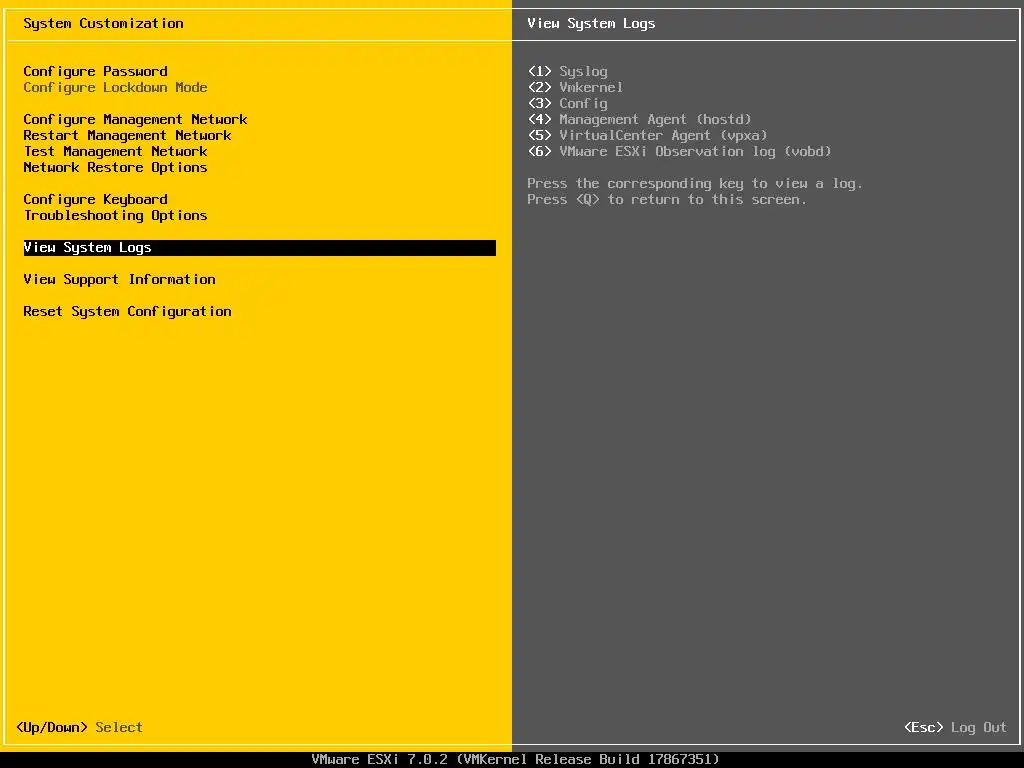Click the <Esc> Log Out hint
Image resolution: width=1024 pixels, height=768 pixels.
pyautogui.click(x=955, y=728)
